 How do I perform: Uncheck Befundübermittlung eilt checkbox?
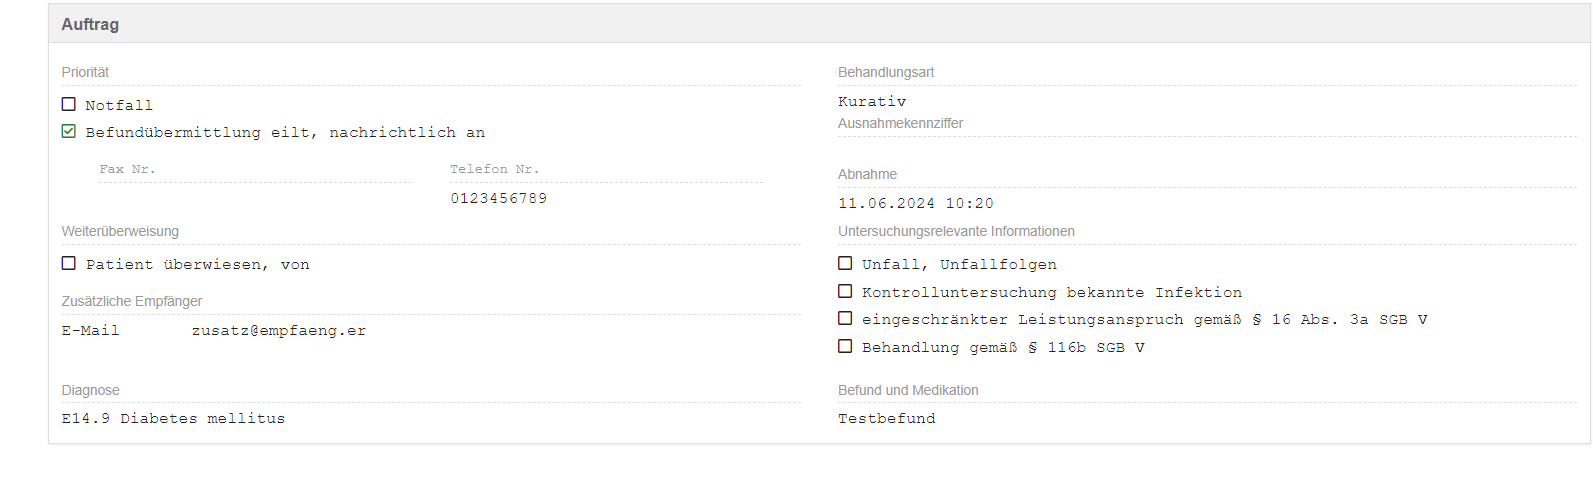tap(69, 131)
